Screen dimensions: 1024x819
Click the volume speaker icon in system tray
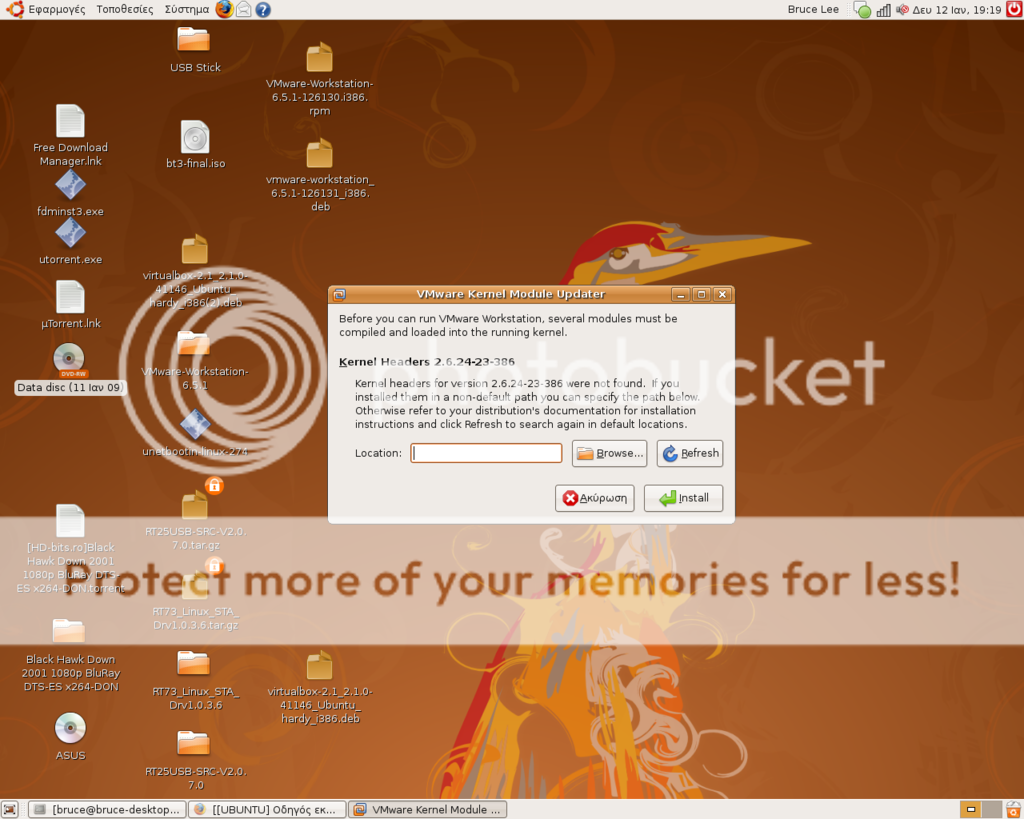902,9
